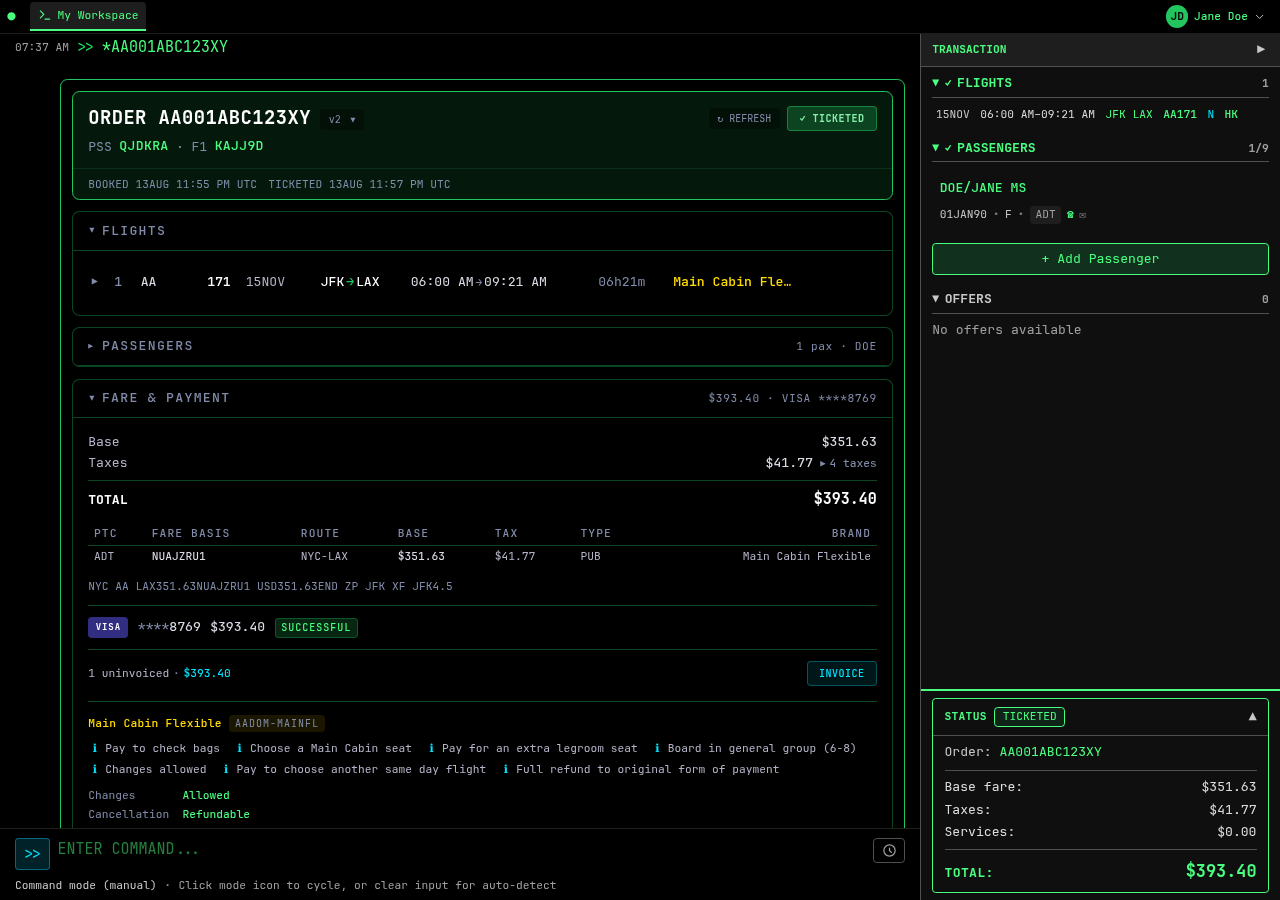This screenshot has width=1280, height=900.
Task: Click the Add Passenger button
Action: point(1100,259)
